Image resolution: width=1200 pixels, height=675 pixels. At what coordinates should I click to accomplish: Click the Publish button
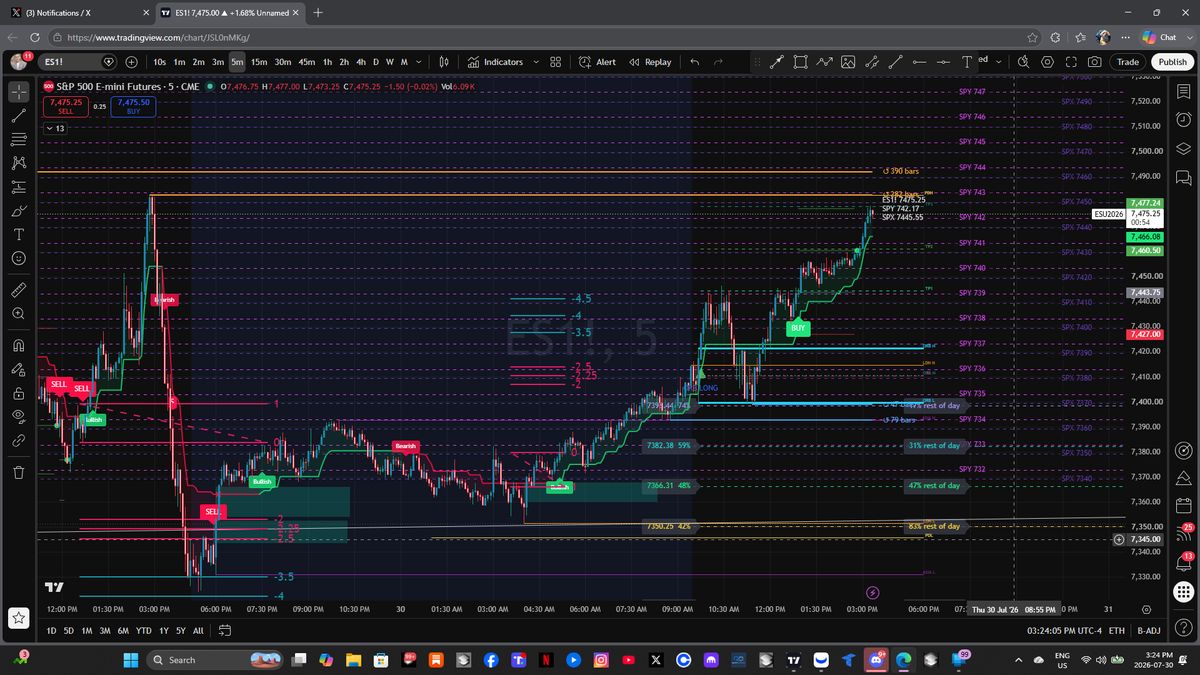pos(1171,62)
